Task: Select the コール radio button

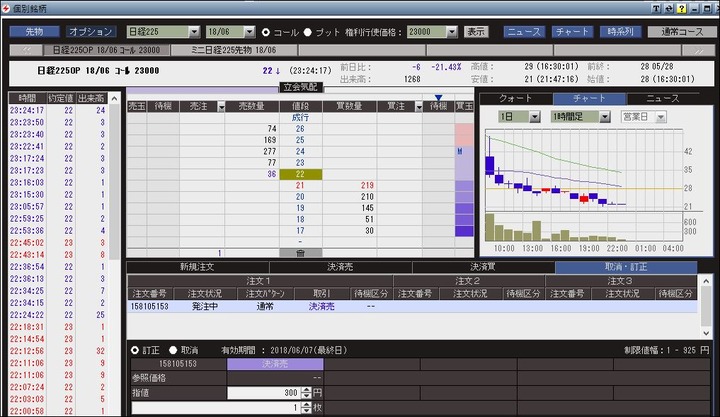Action: pos(266,32)
